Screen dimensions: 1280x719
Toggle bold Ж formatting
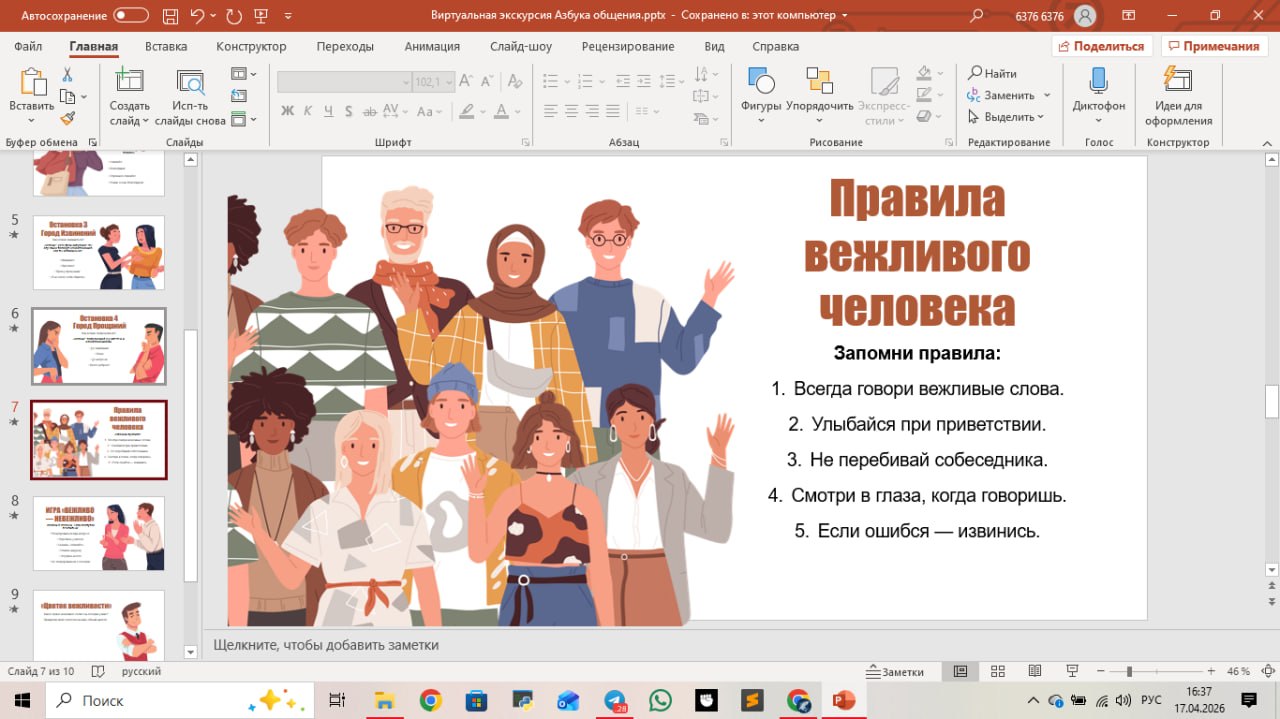click(288, 111)
